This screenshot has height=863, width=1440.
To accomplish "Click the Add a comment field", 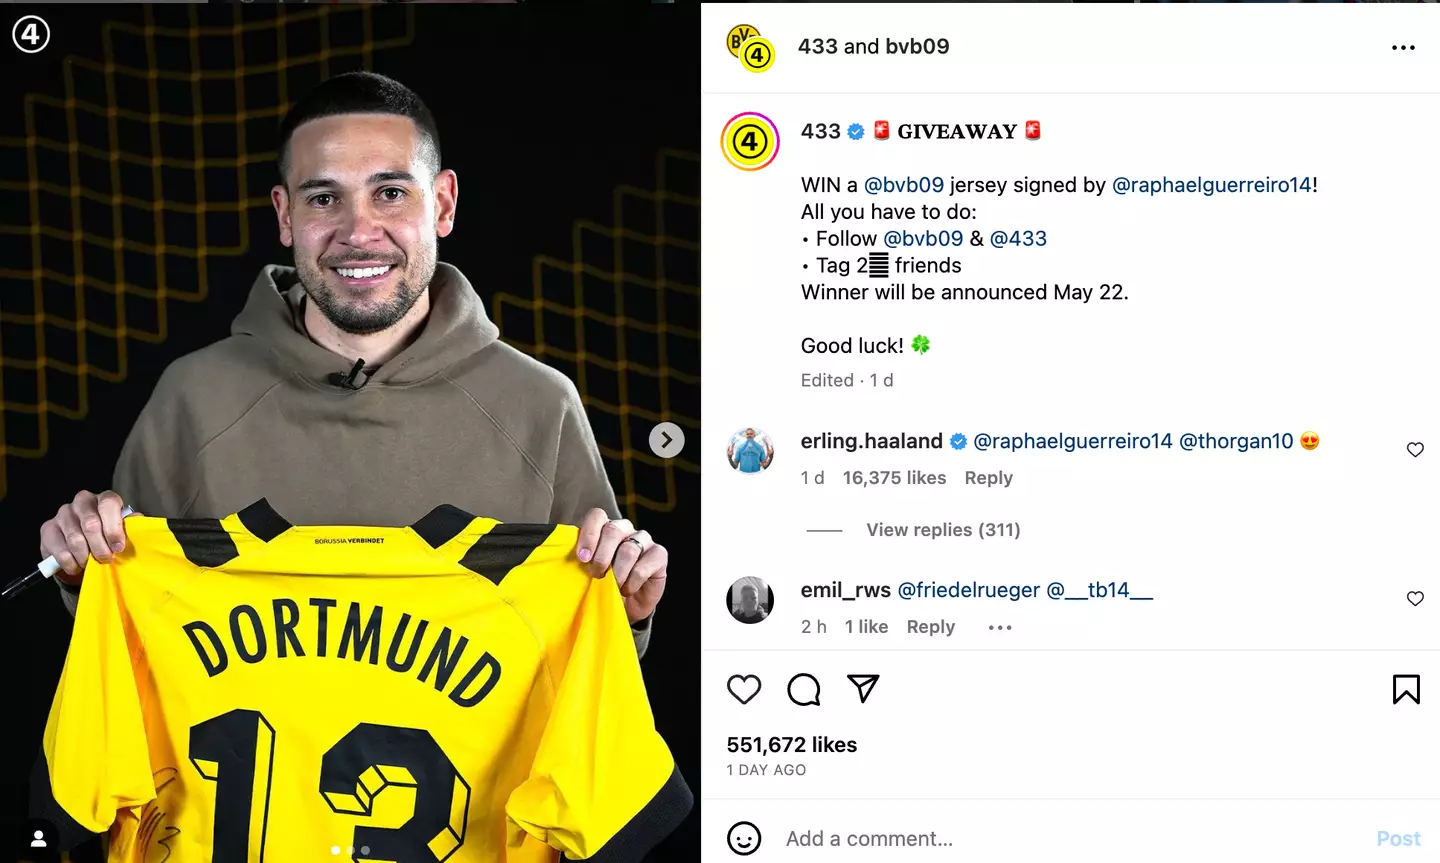I will click(1070, 838).
